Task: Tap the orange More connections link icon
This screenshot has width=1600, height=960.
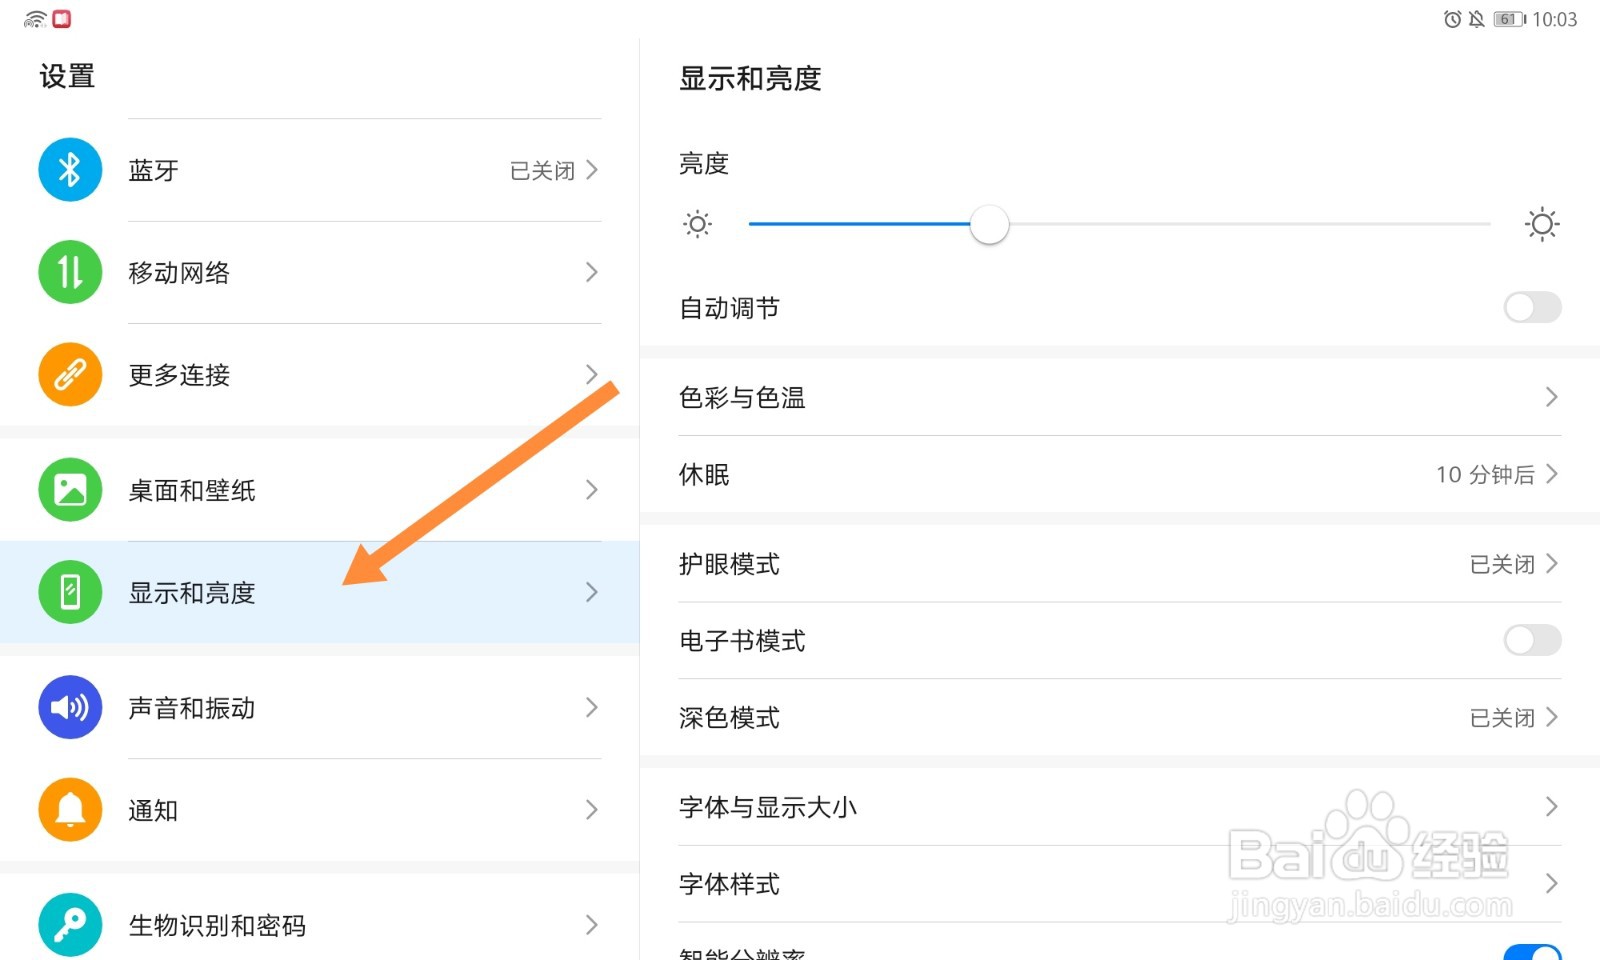Action: tap(70, 374)
